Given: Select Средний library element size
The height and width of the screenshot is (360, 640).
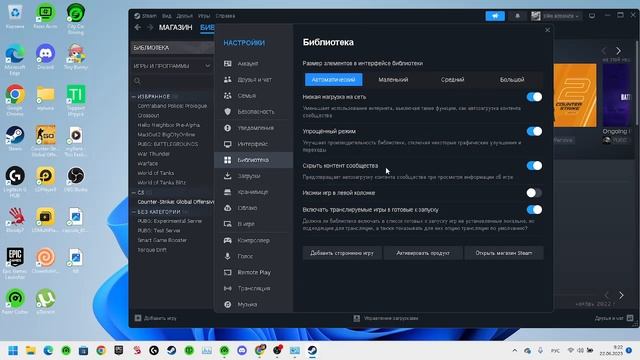Looking at the screenshot, I should pyautogui.click(x=452, y=80).
